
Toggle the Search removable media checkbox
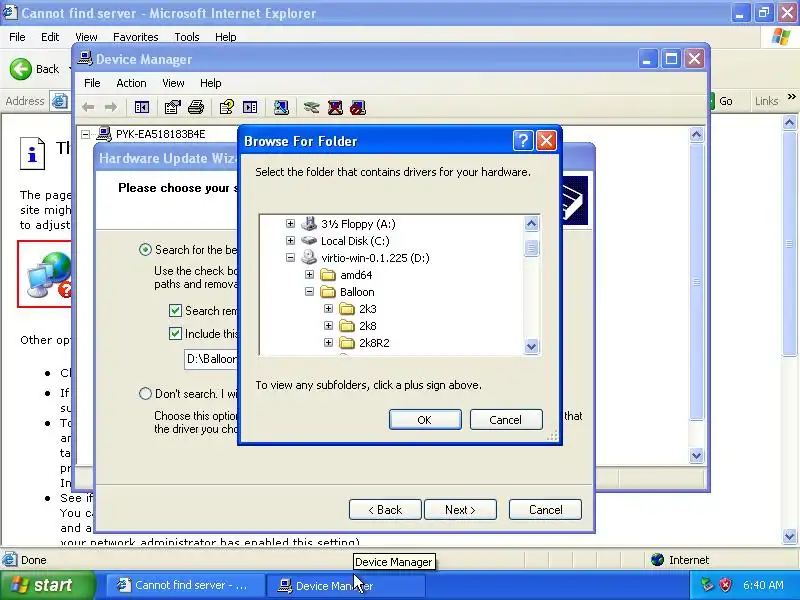click(175, 310)
